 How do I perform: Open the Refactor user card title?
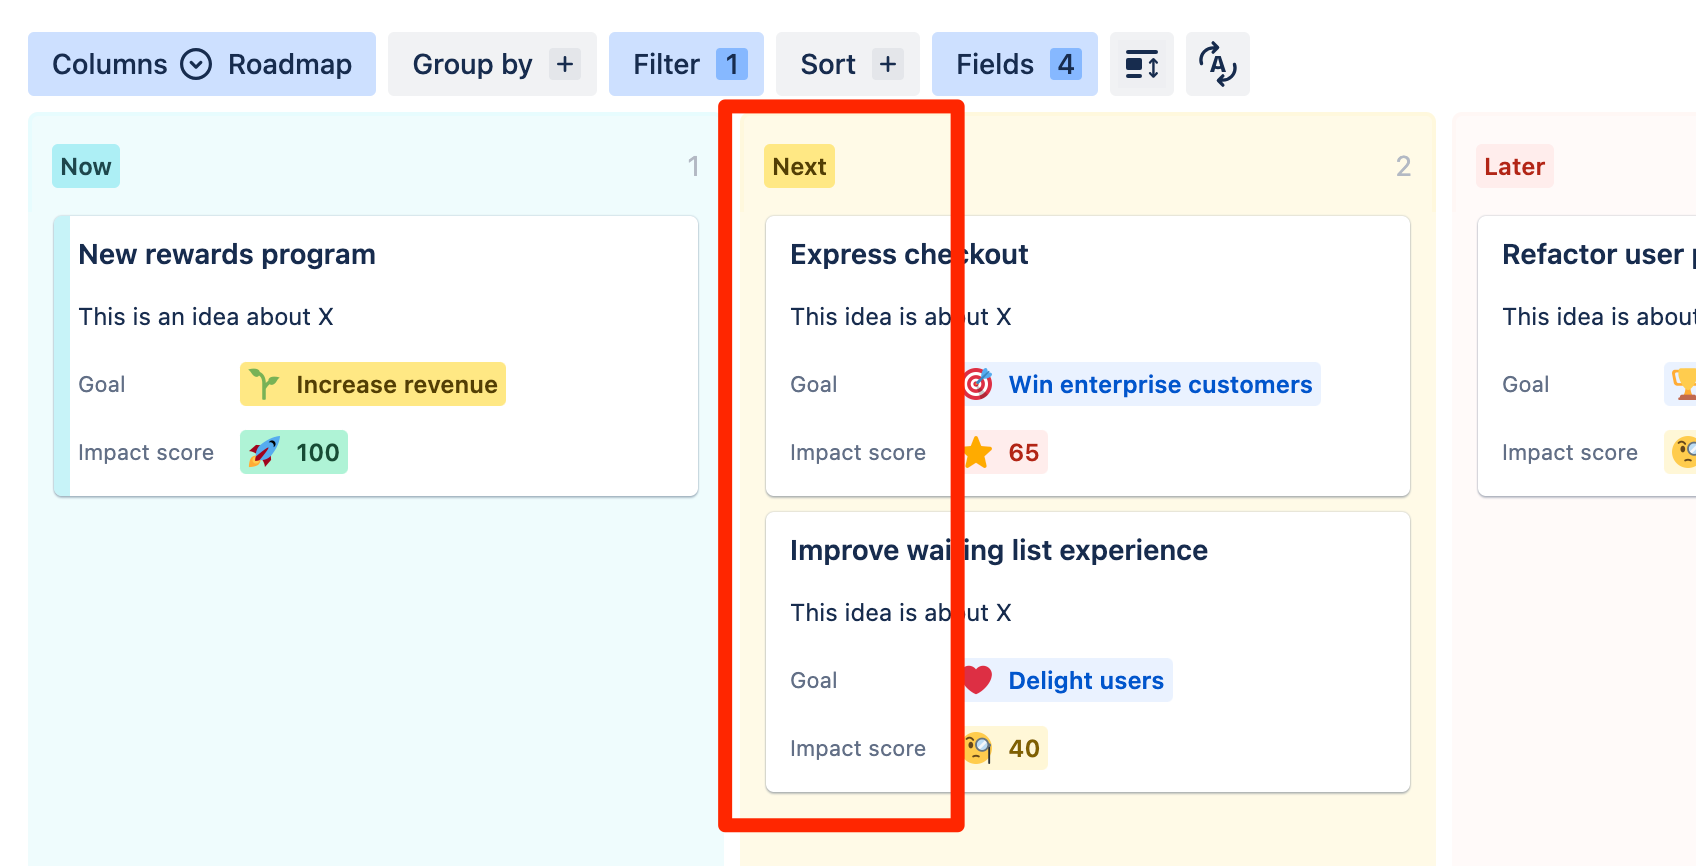1598,254
